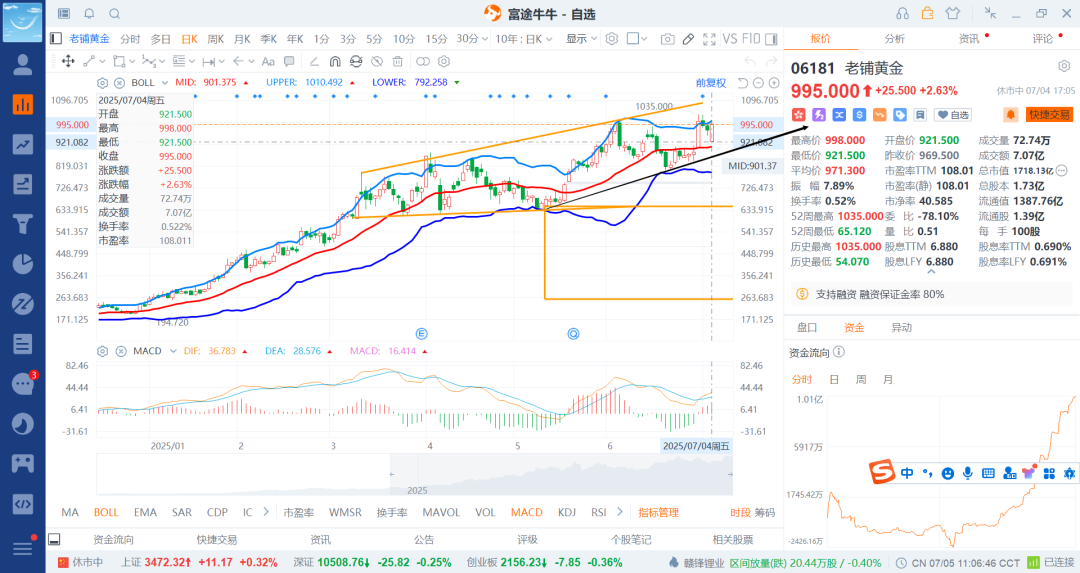Image resolution: width=1080 pixels, height=573 pixels.
Task: Select the text annotation Aa tool
Action: point(269,61)
